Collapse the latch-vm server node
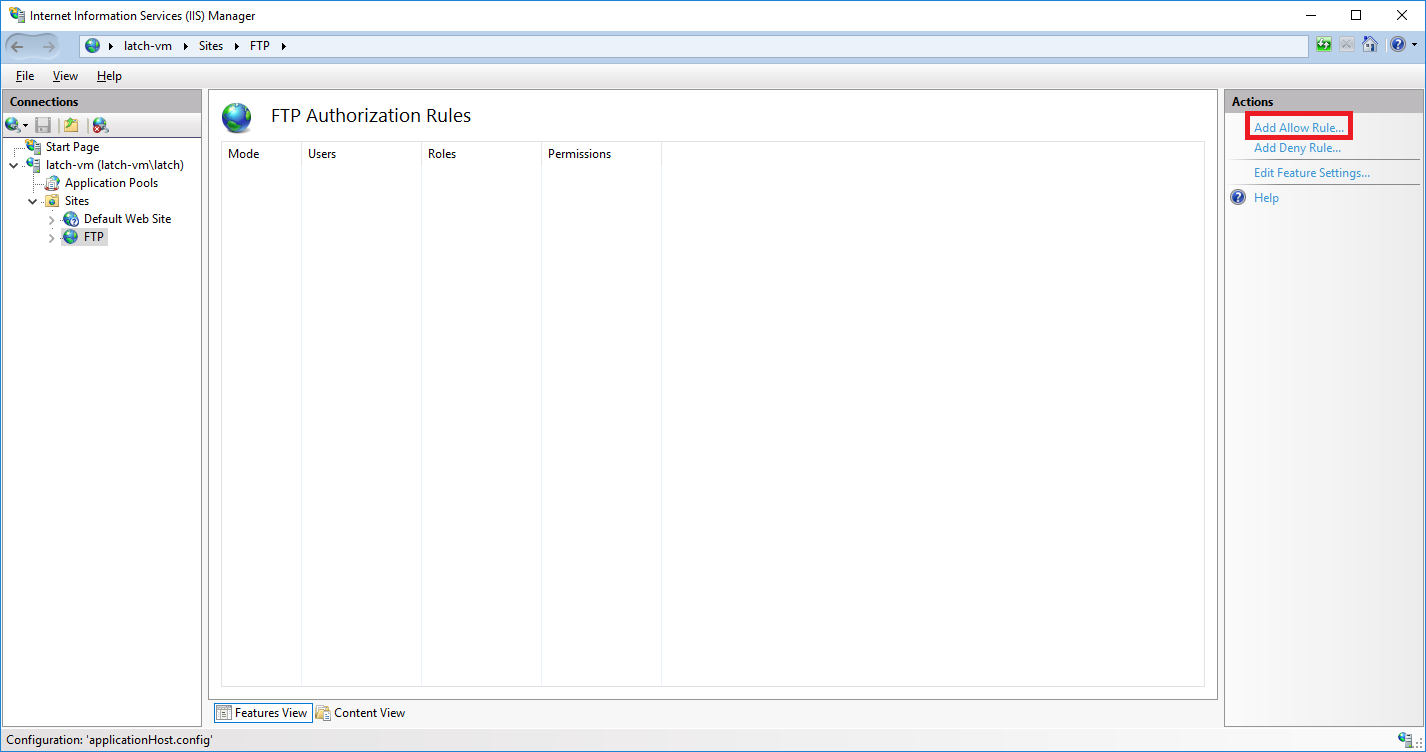1426x752 pixels. pyautogui.click(x=13, y=165)
